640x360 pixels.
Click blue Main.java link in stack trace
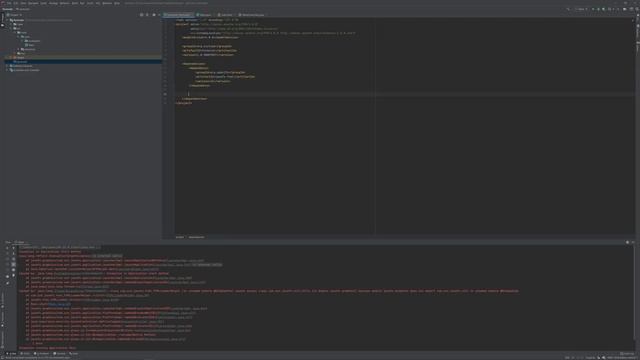coord(59,304)
